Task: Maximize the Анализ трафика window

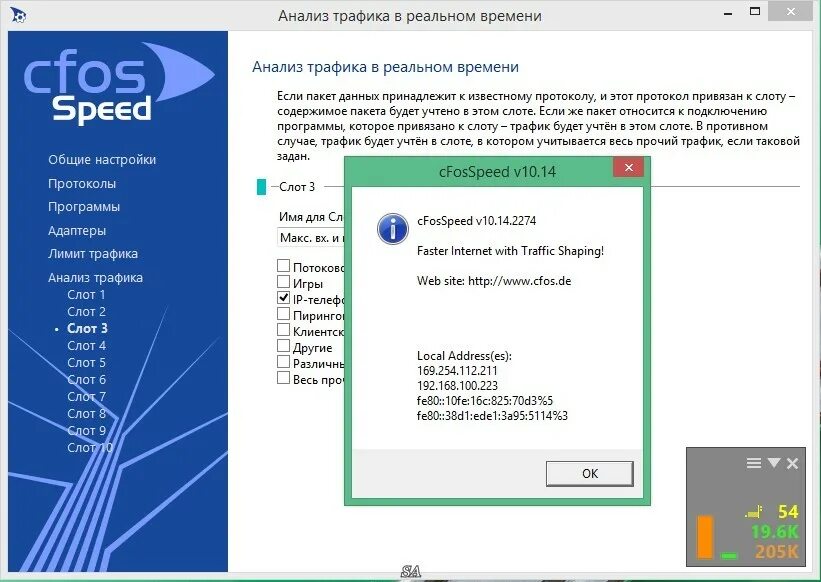Action: (x=755, y=12)
